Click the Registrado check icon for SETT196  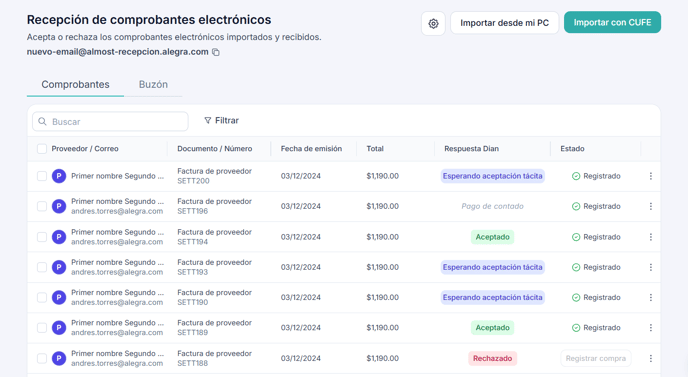click(x=576, y=206)
